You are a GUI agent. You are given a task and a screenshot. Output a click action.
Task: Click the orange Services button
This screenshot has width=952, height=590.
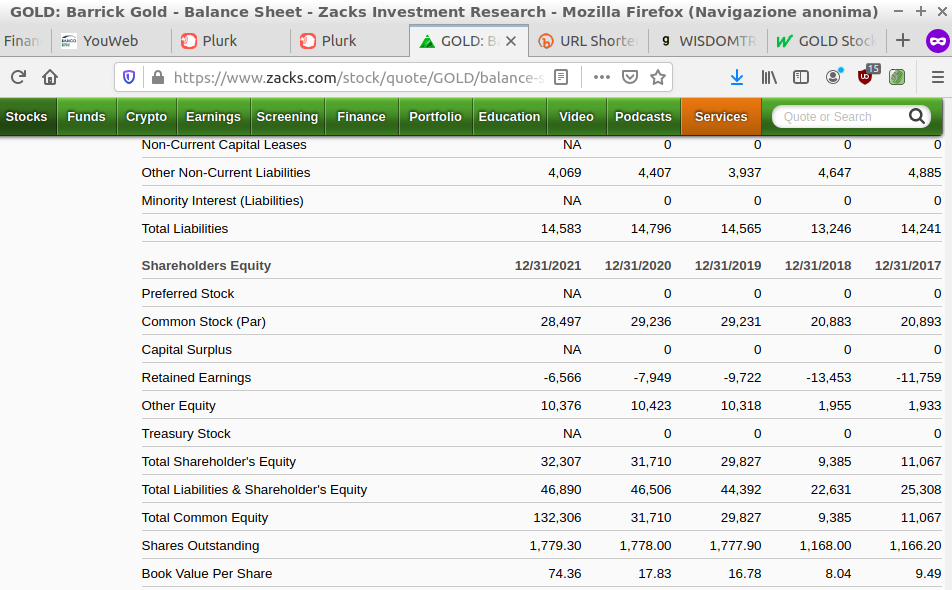[721, 117]
